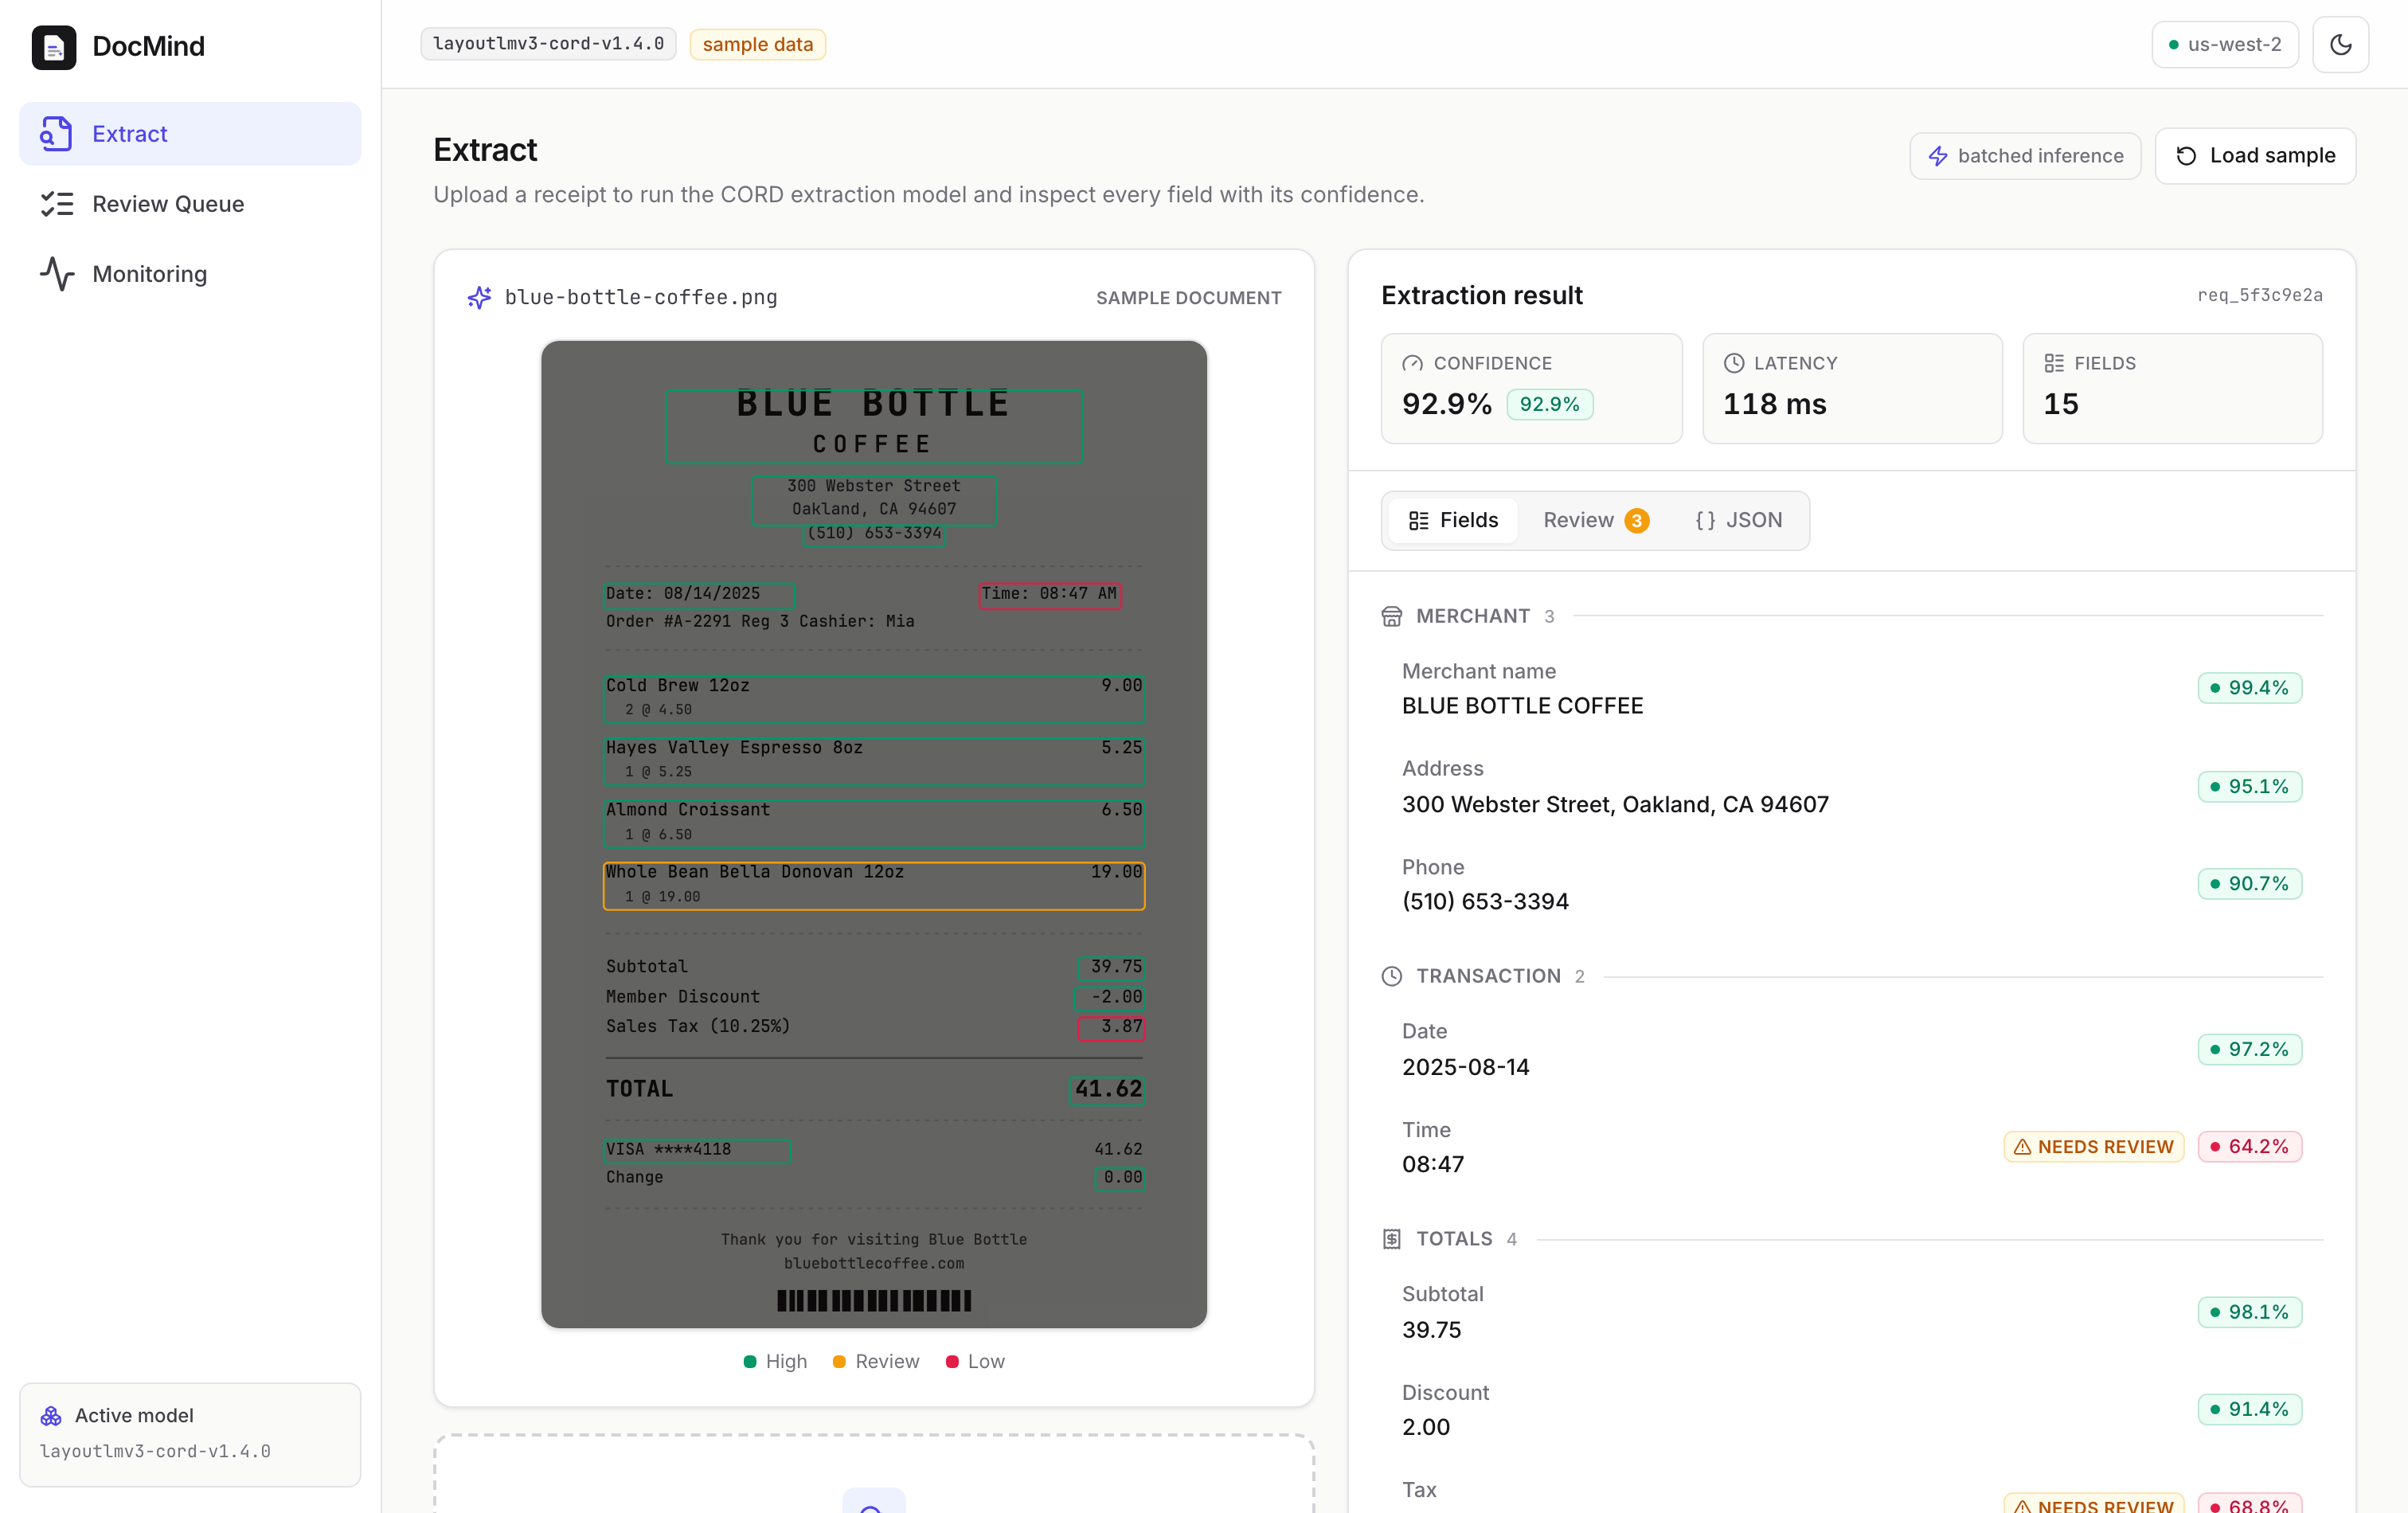Click the req_5f3c9e2a request ID

2259,295
